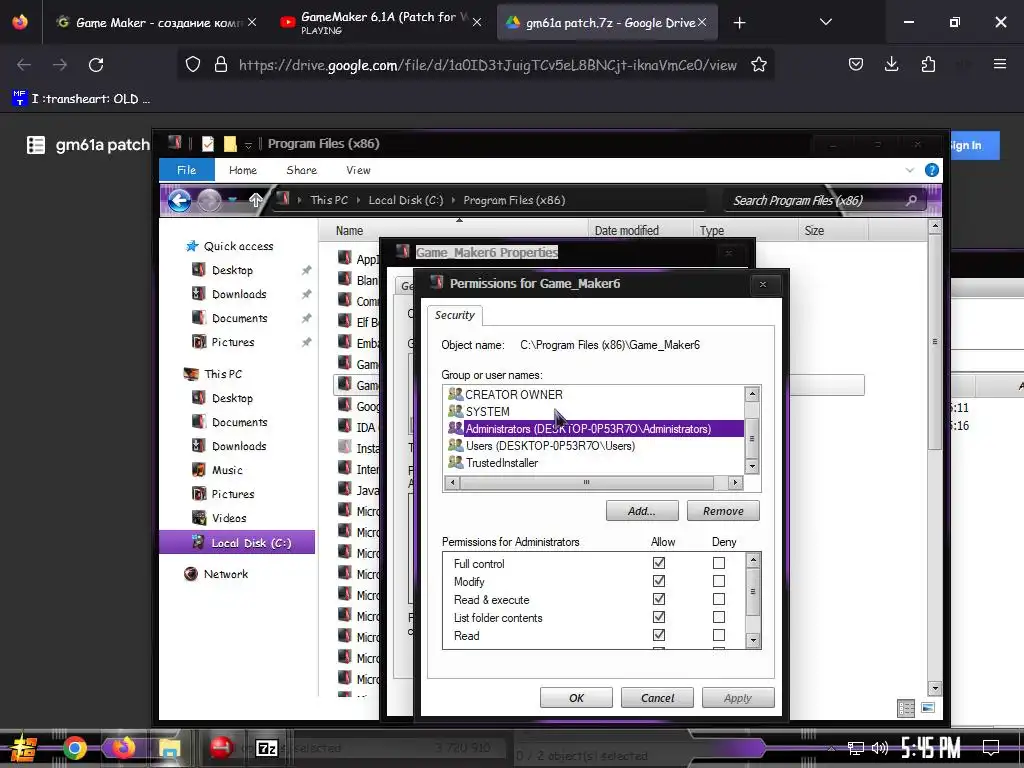Switch to Game Maker first browser tab

point(155,22)
